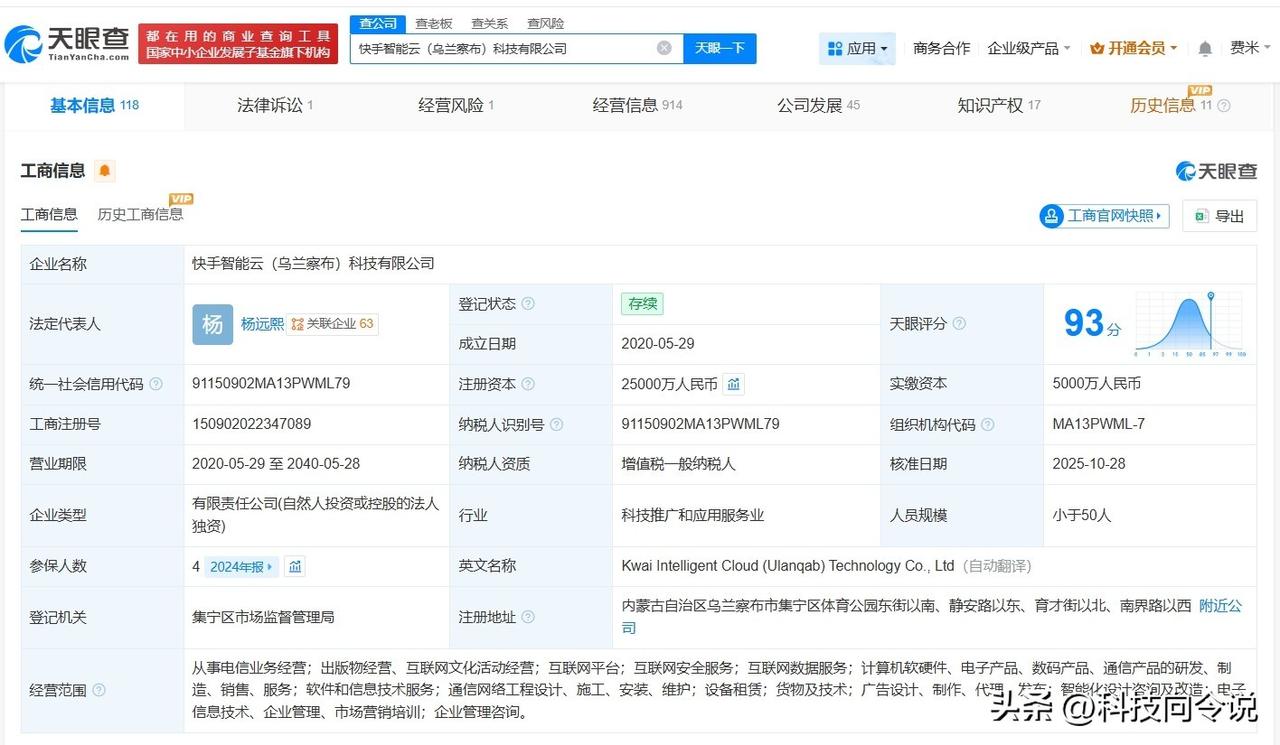Click the help icon next to 经营范围

click(x=99, y=690)
